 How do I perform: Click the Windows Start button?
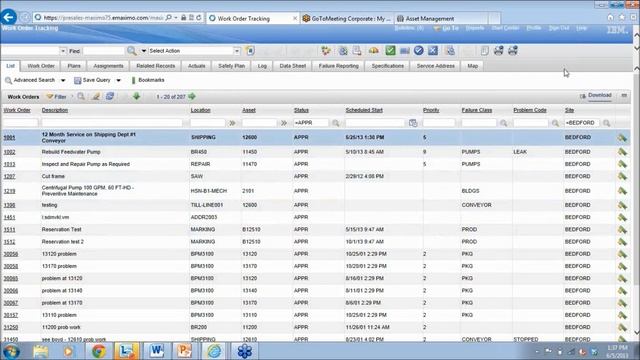coord(11,351)
